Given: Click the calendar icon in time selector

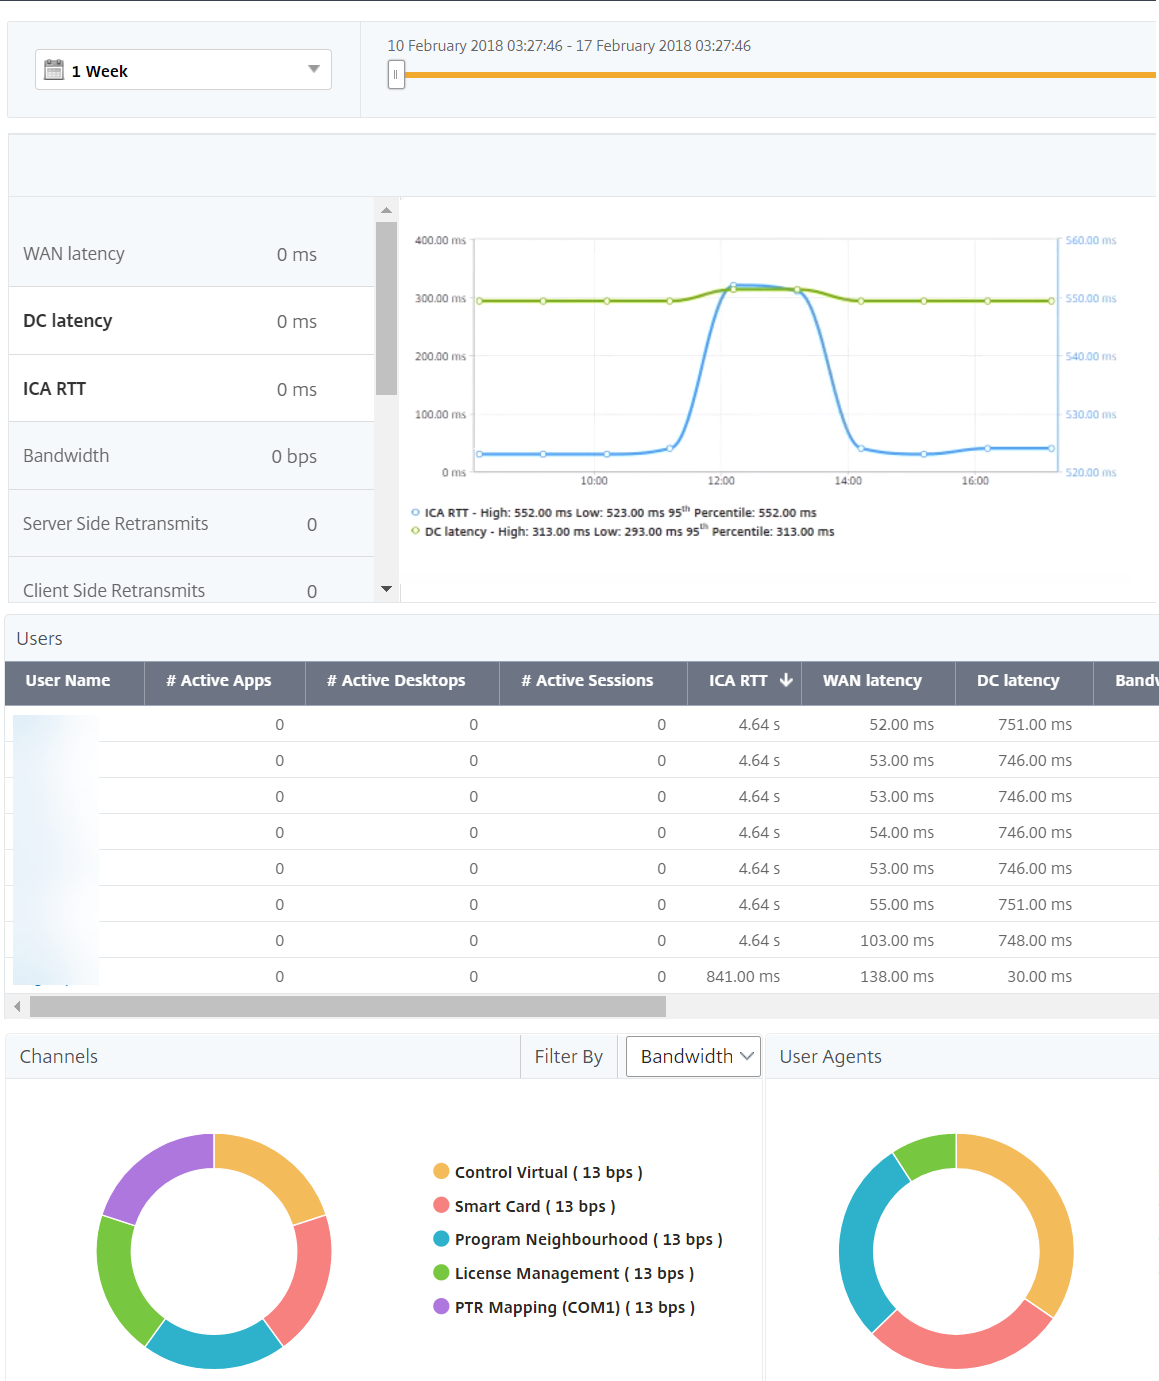Looking at the screenshot, I should click(54, 70).
